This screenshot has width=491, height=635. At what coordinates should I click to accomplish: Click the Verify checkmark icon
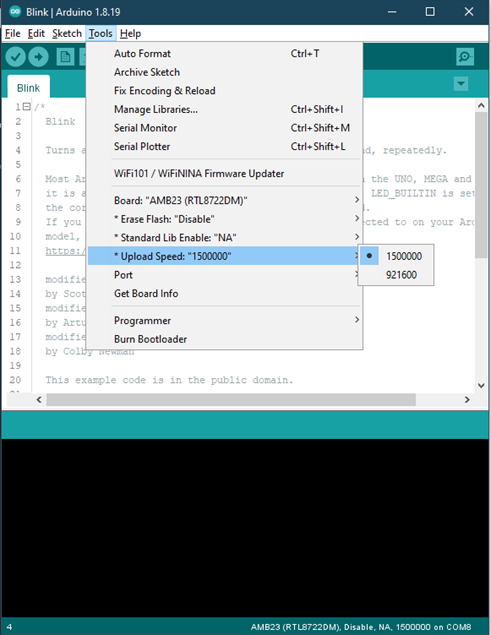click(16, 57)
